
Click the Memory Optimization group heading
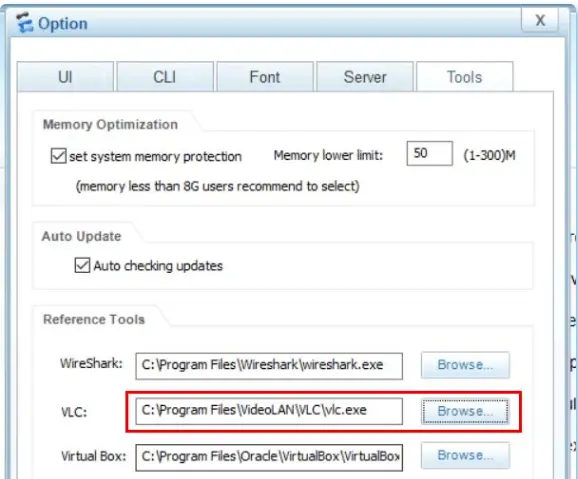click(110, 125)
